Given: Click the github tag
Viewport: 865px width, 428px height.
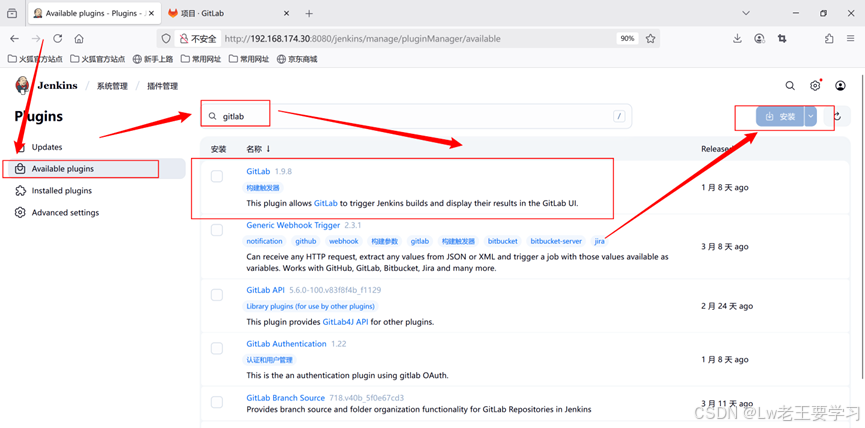Looking at the screenshot, I should point(306,241).
